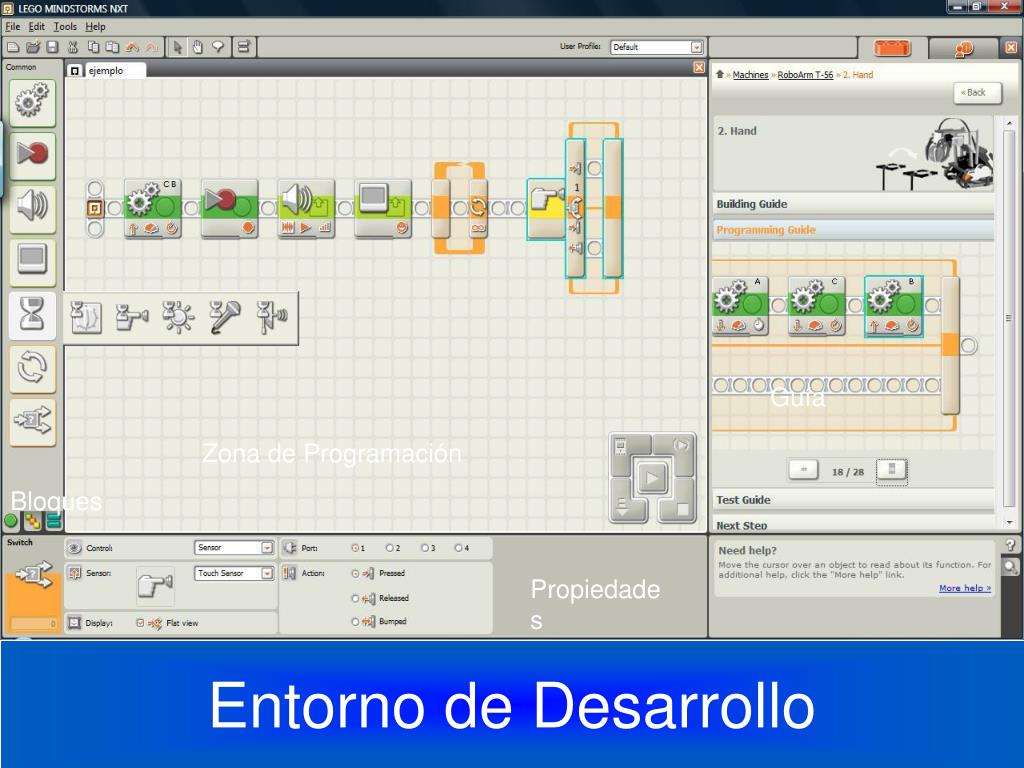Screen dimensions: 1024x768
Task: Activate the Comment tool
Action: (x=217, y=47)
